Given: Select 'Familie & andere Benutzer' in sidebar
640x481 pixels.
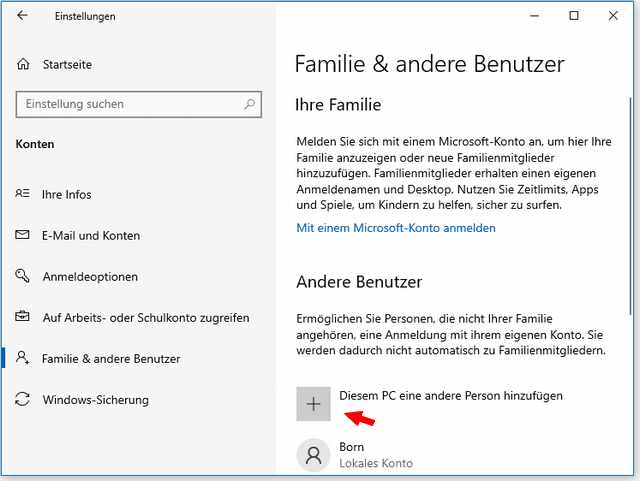Looking at the screenshot, I should coord(111,359).
